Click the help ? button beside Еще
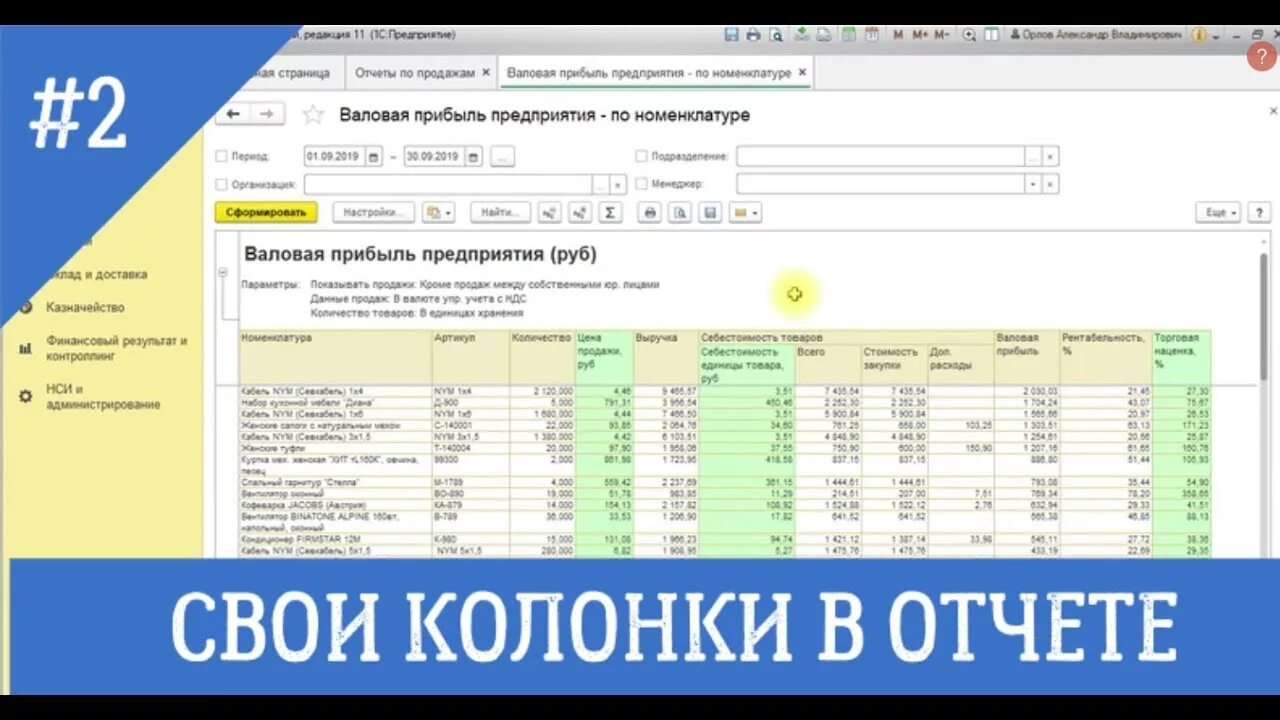1280x720 pixels. point(1259,212)
